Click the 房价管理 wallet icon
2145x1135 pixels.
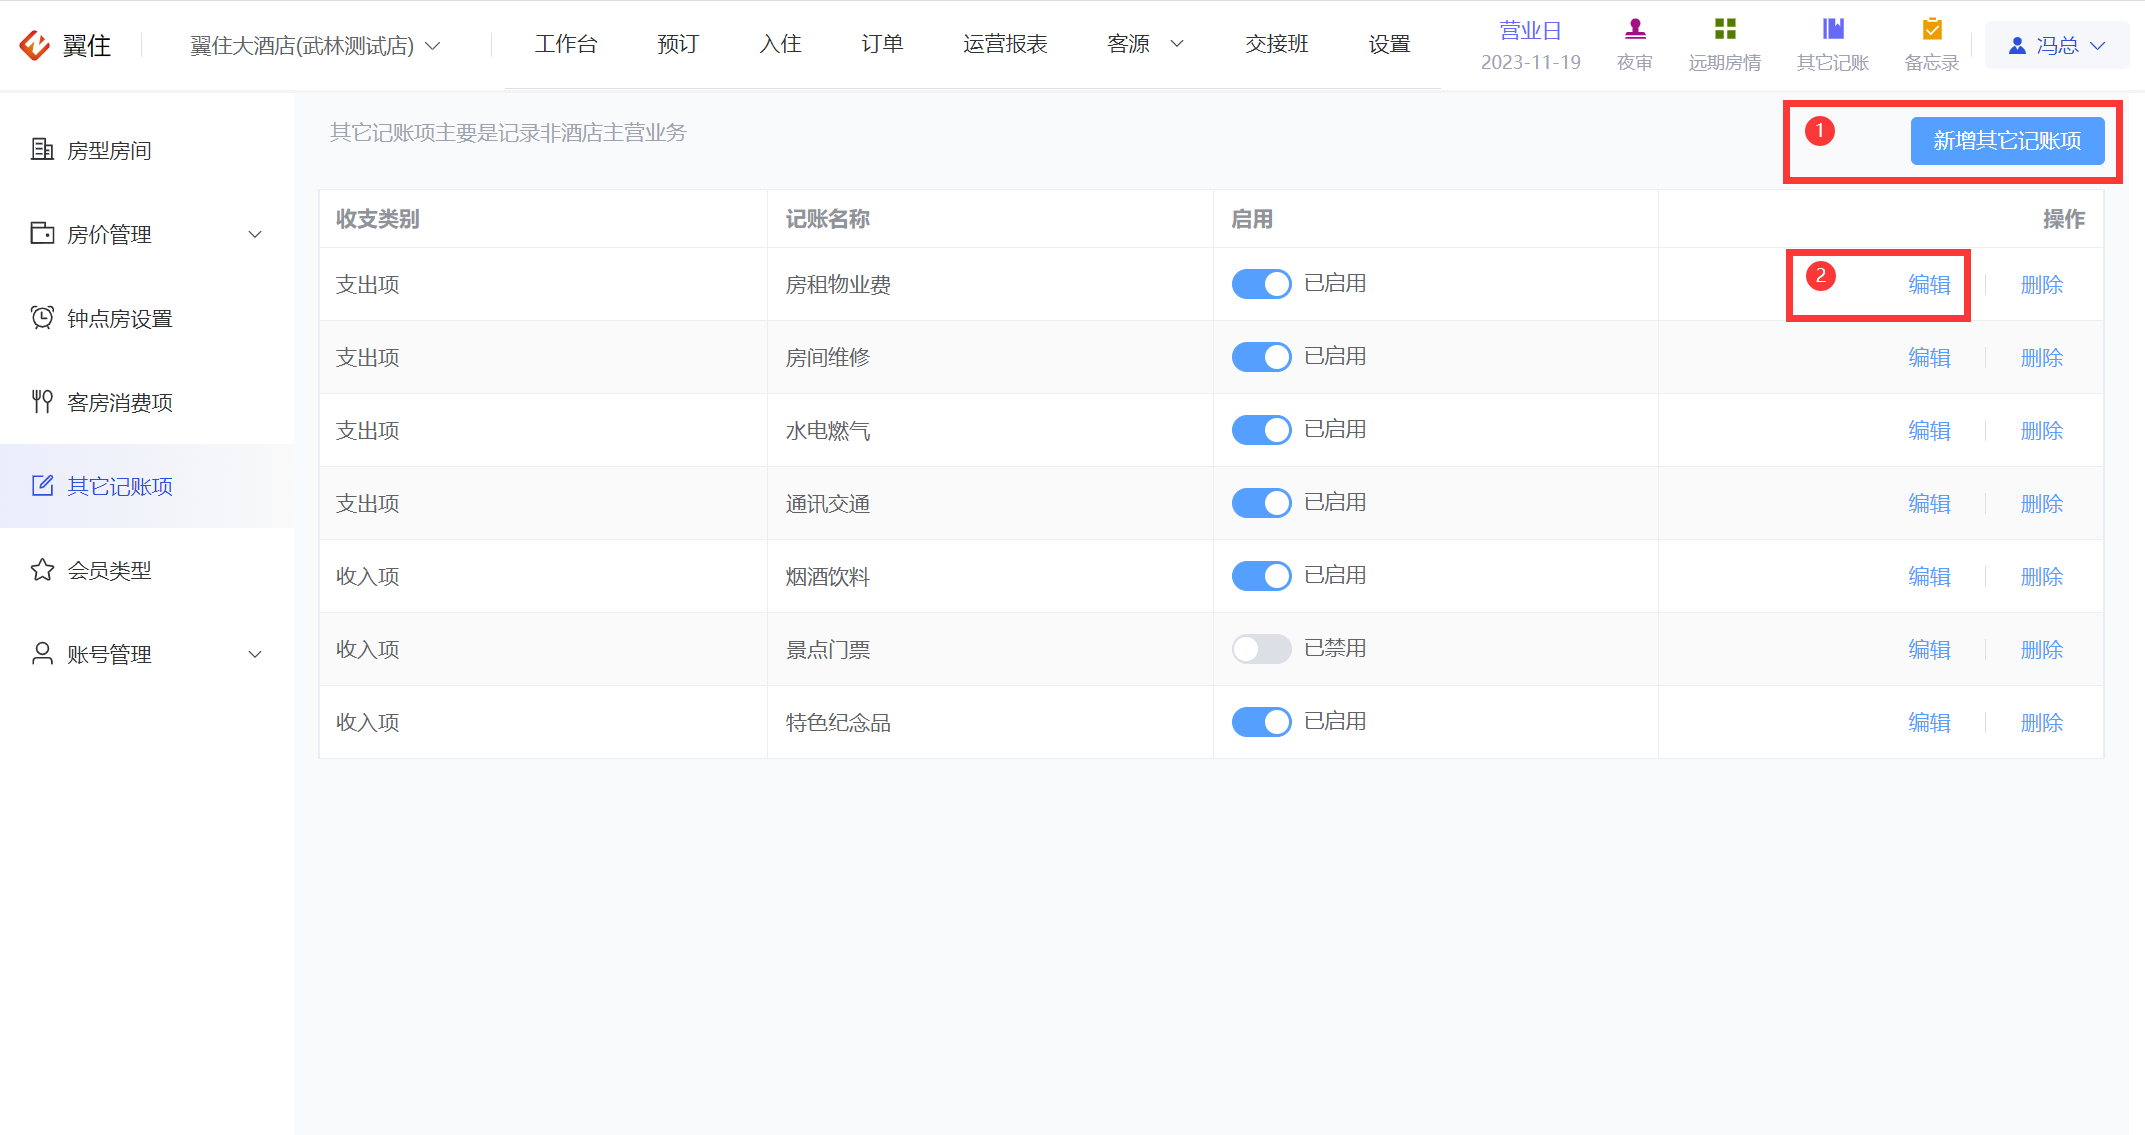pyautogui.click(x=42, y=233)
